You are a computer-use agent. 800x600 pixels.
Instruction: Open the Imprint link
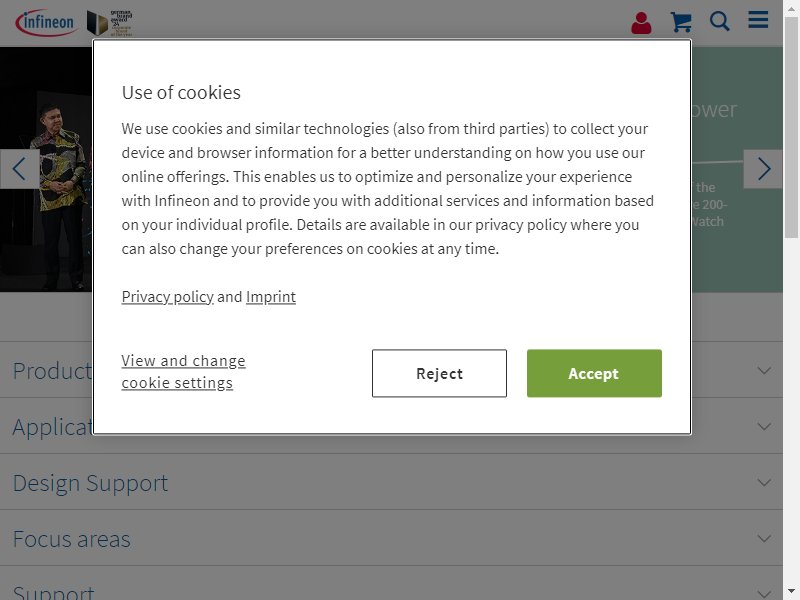[x=270, y=297]
